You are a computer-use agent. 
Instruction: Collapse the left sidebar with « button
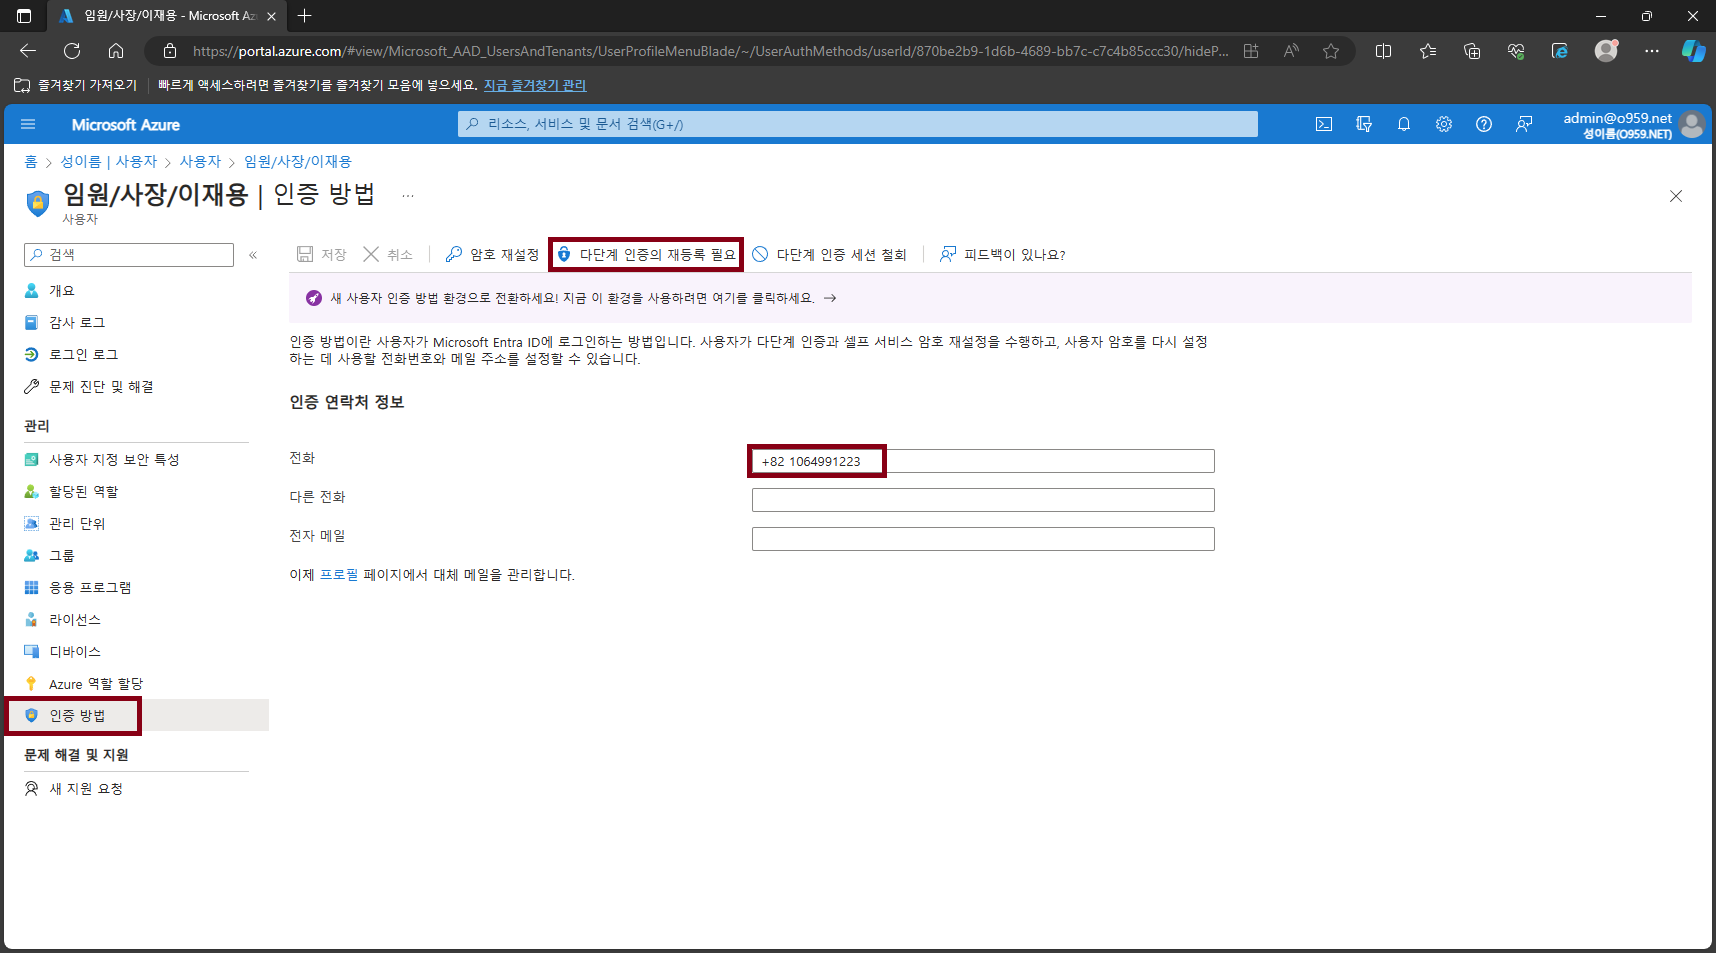pos(253,255)
